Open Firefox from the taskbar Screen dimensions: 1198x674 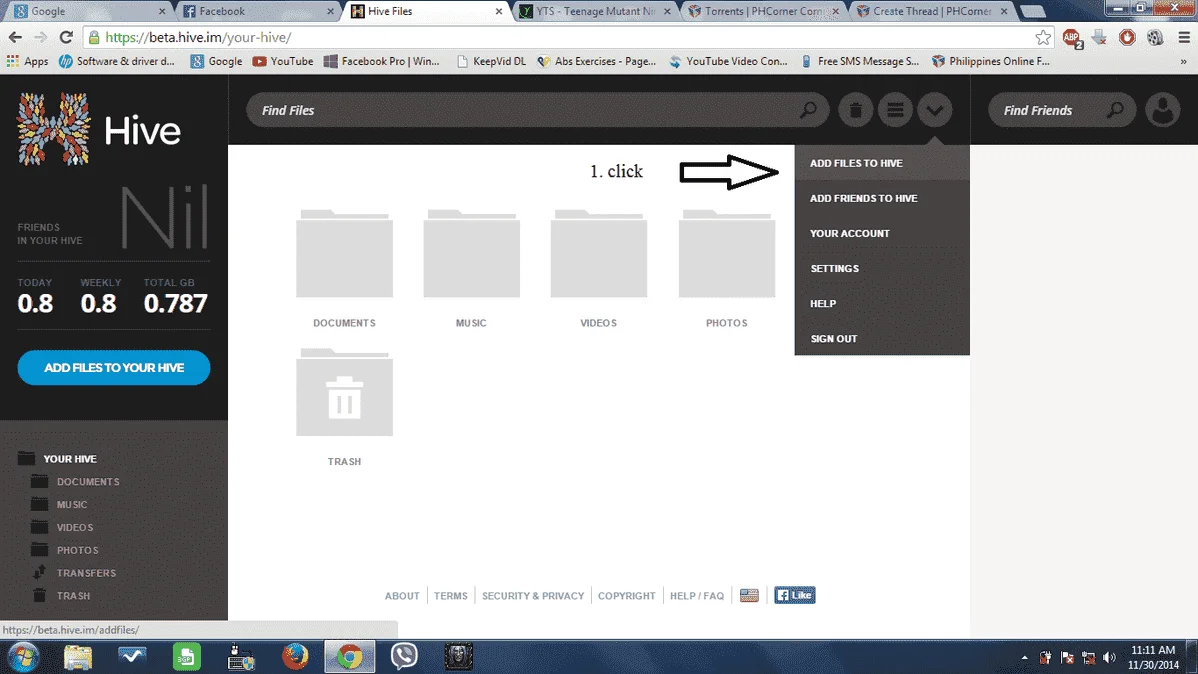tap(295, 656)
